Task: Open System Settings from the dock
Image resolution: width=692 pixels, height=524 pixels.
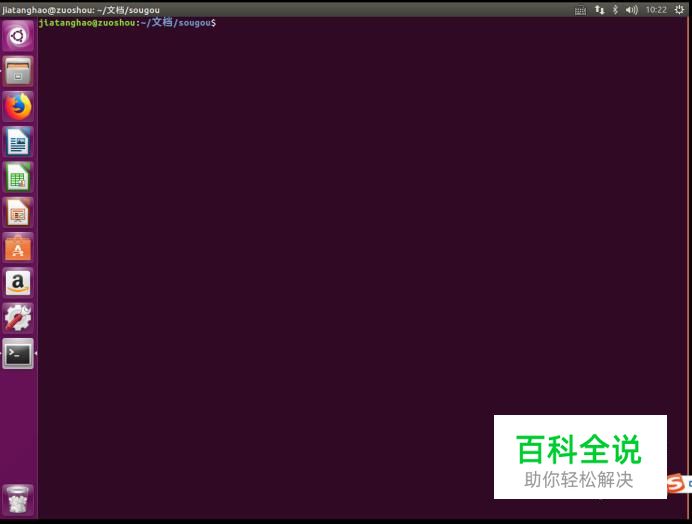Action: (18, 318)
